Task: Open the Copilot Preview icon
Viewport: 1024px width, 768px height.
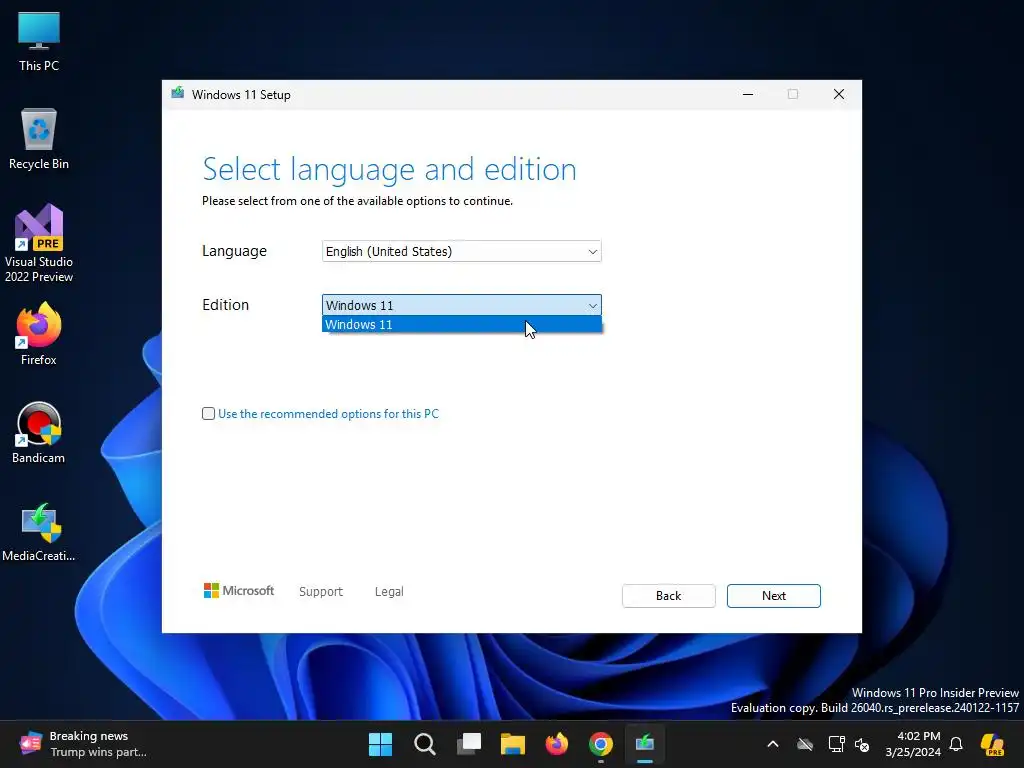Action: [x=993, y=744]
